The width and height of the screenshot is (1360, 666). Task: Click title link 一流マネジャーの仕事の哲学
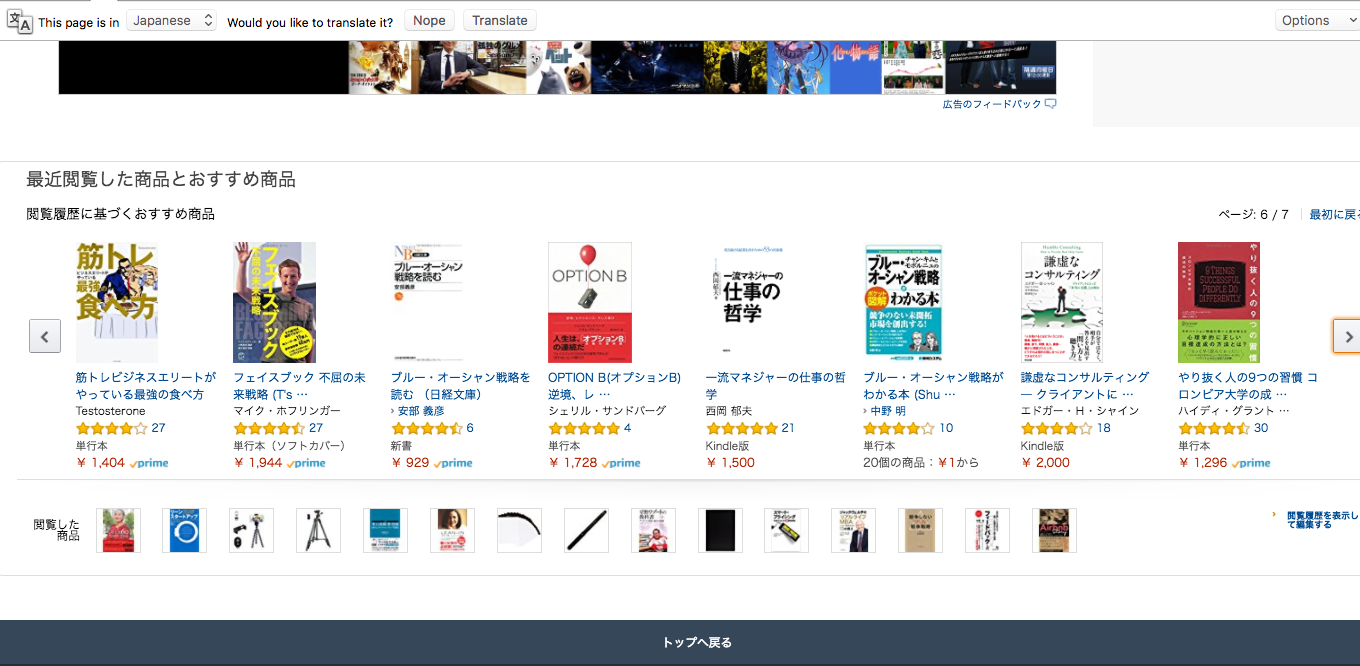pyautogui.click(x=776, y=386)
